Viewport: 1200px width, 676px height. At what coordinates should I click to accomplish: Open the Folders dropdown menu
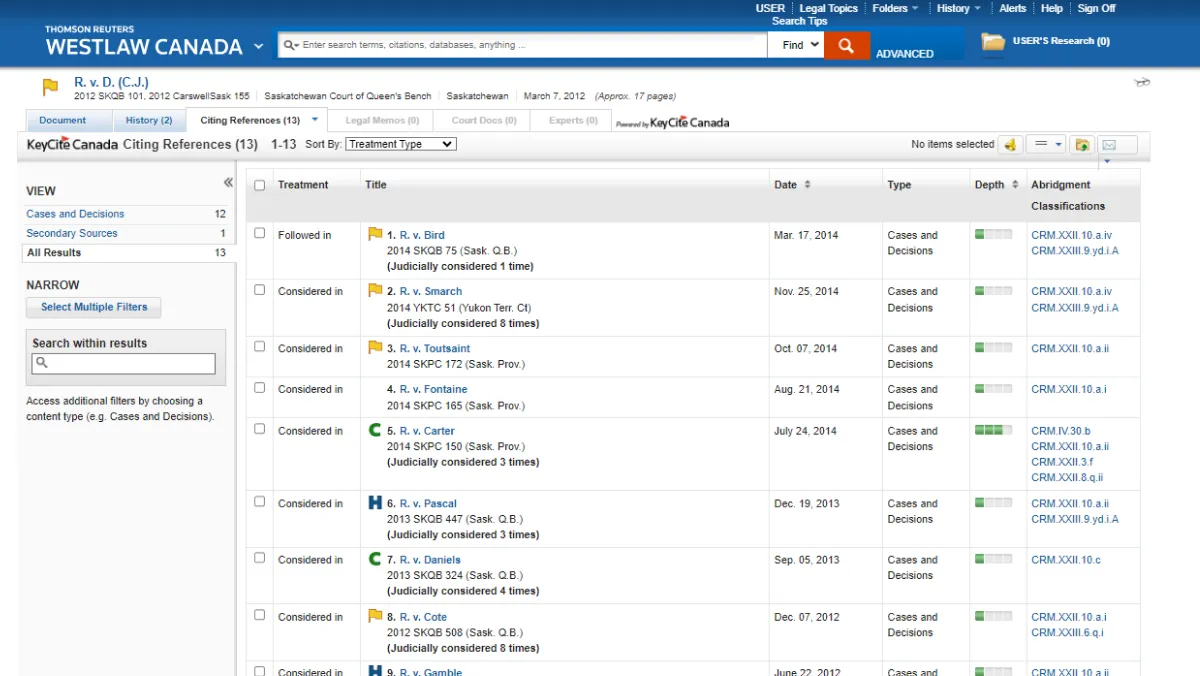click(x=895, y=8)
